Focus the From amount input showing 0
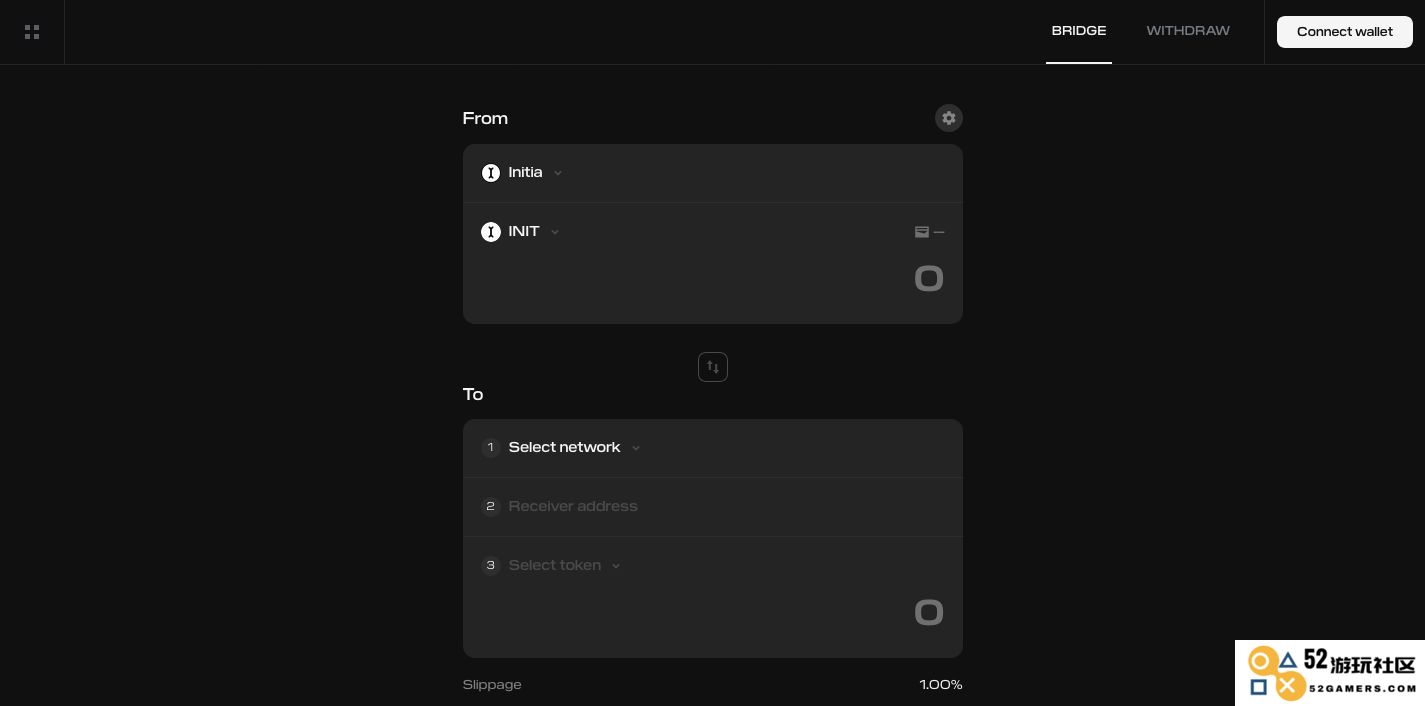This screenshot has width=1425, height=706. 929,278
